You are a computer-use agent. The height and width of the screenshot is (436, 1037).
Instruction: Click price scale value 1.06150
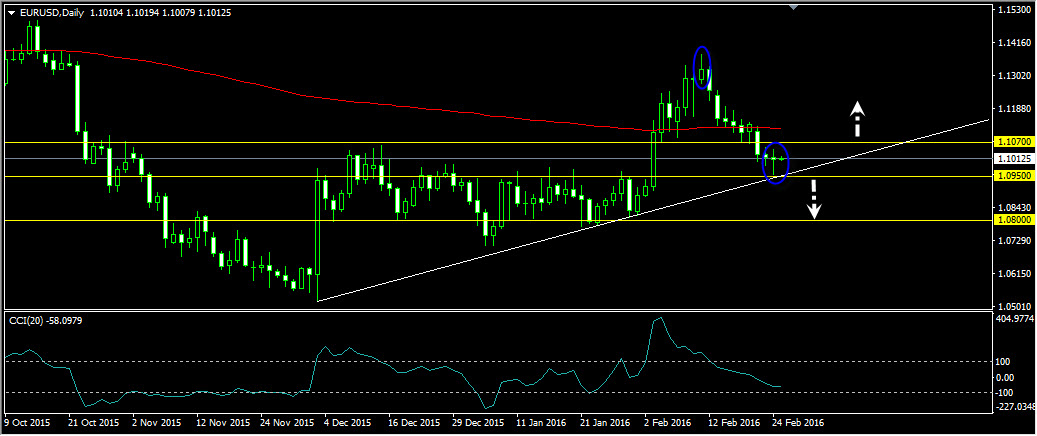click(x=1015, y=273)
